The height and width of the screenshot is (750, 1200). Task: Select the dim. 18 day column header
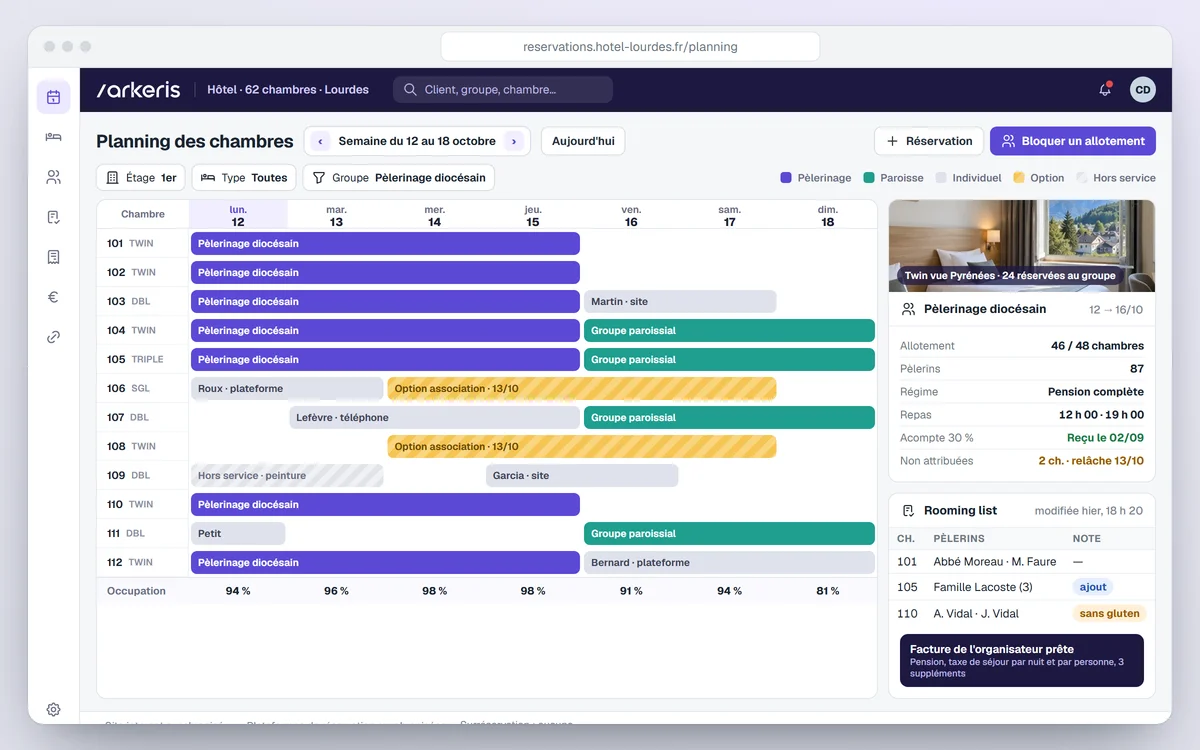click(827, 215)
